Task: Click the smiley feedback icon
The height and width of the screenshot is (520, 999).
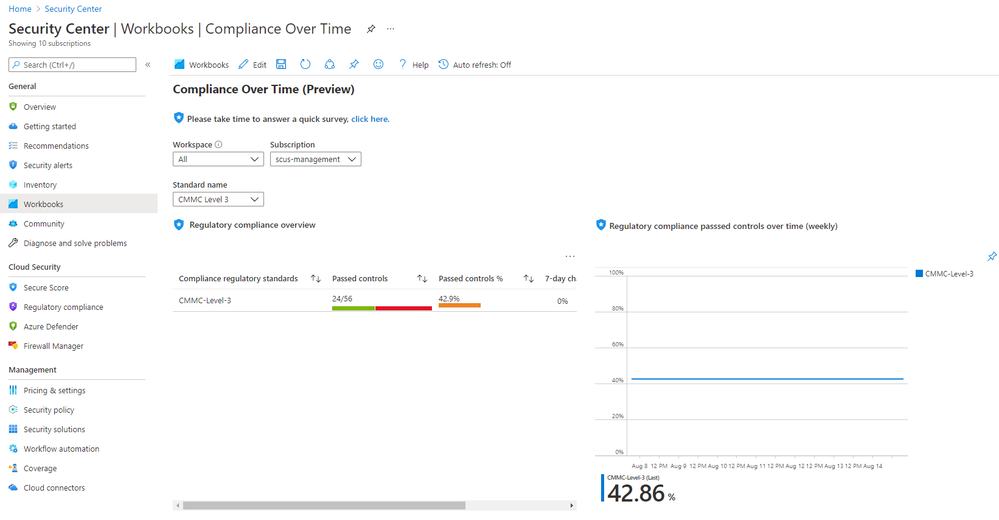Action: click(378, 64)
